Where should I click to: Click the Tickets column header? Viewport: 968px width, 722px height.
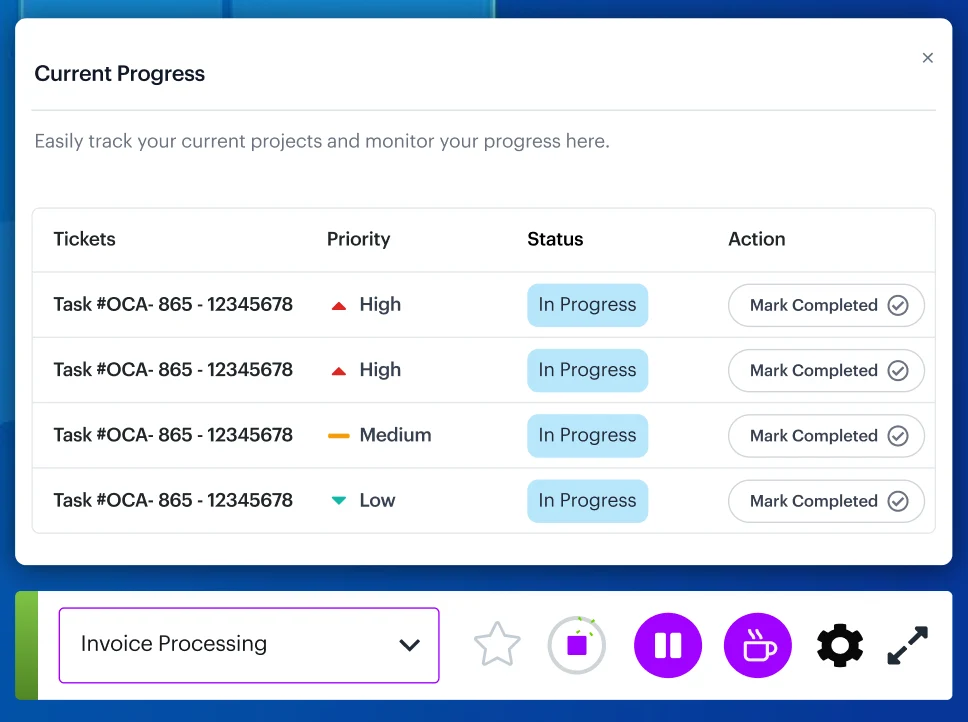click(x=85, y=239)
